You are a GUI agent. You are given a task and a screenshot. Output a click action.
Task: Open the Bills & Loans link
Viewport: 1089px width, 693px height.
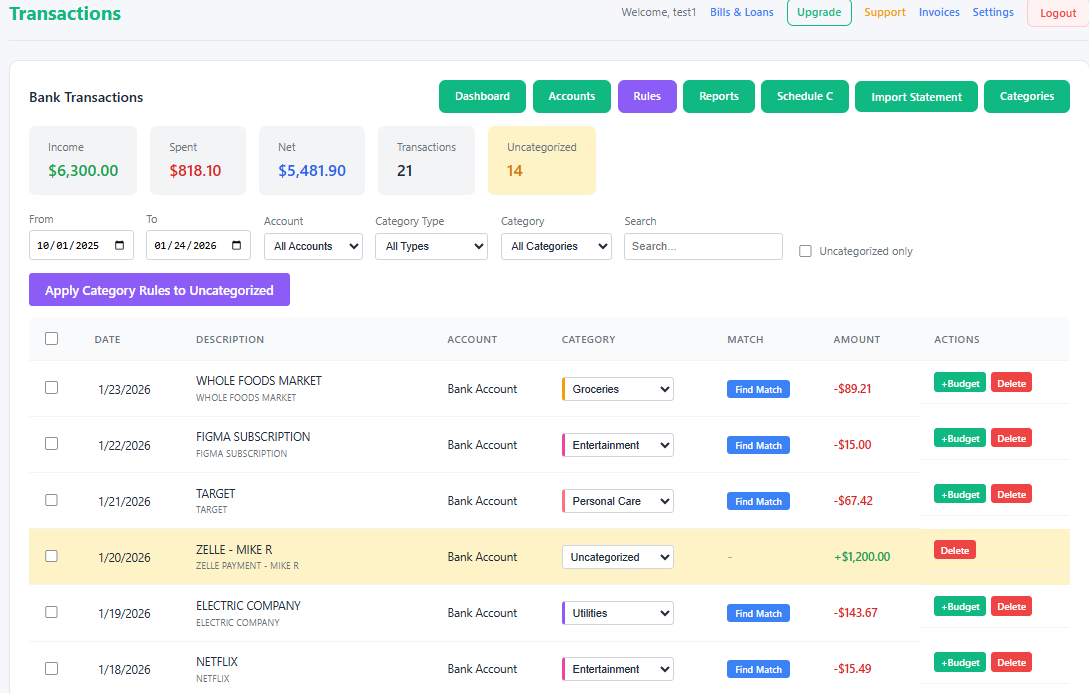pos(741,12)
